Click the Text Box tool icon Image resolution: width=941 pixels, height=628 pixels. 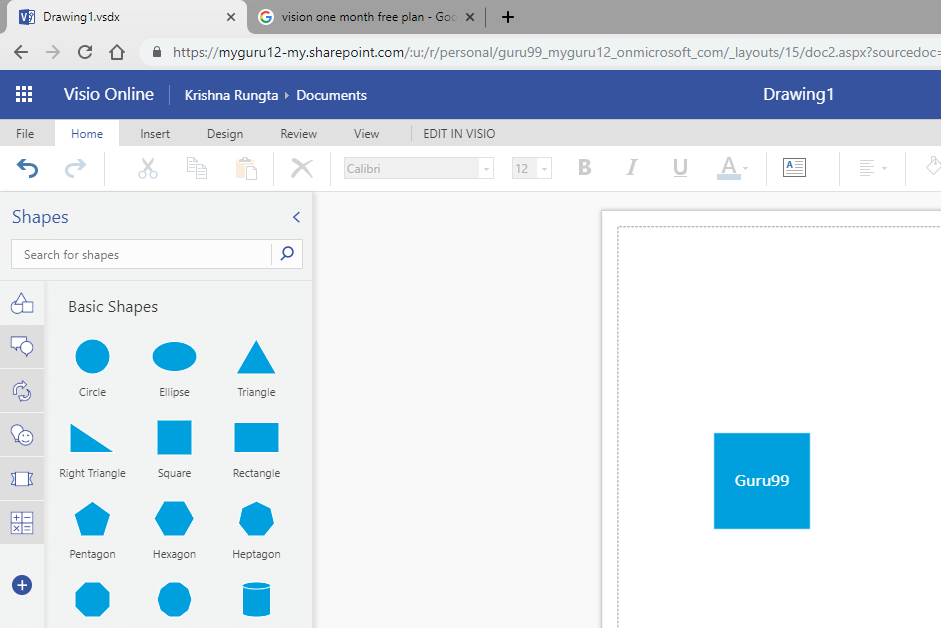794,168
